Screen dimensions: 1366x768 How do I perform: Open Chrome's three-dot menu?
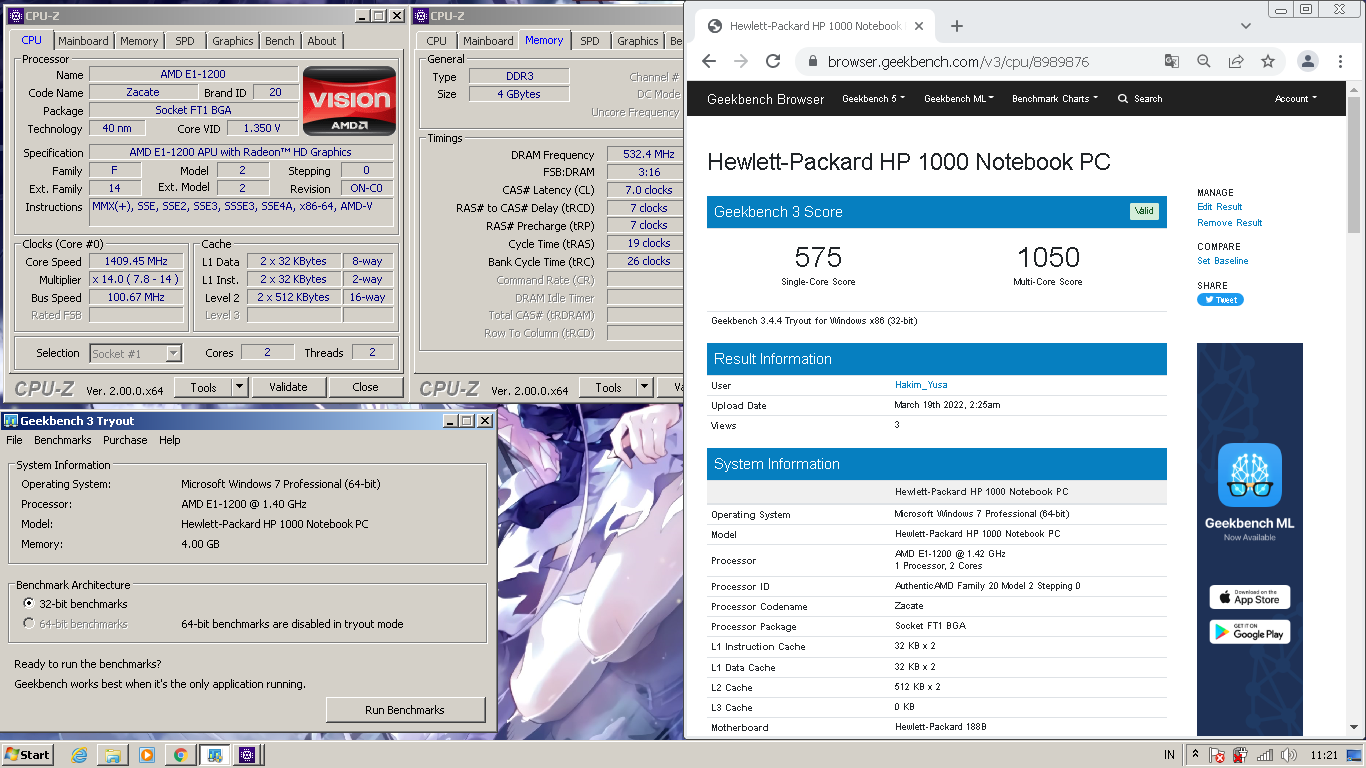[x=1340, y=61]
